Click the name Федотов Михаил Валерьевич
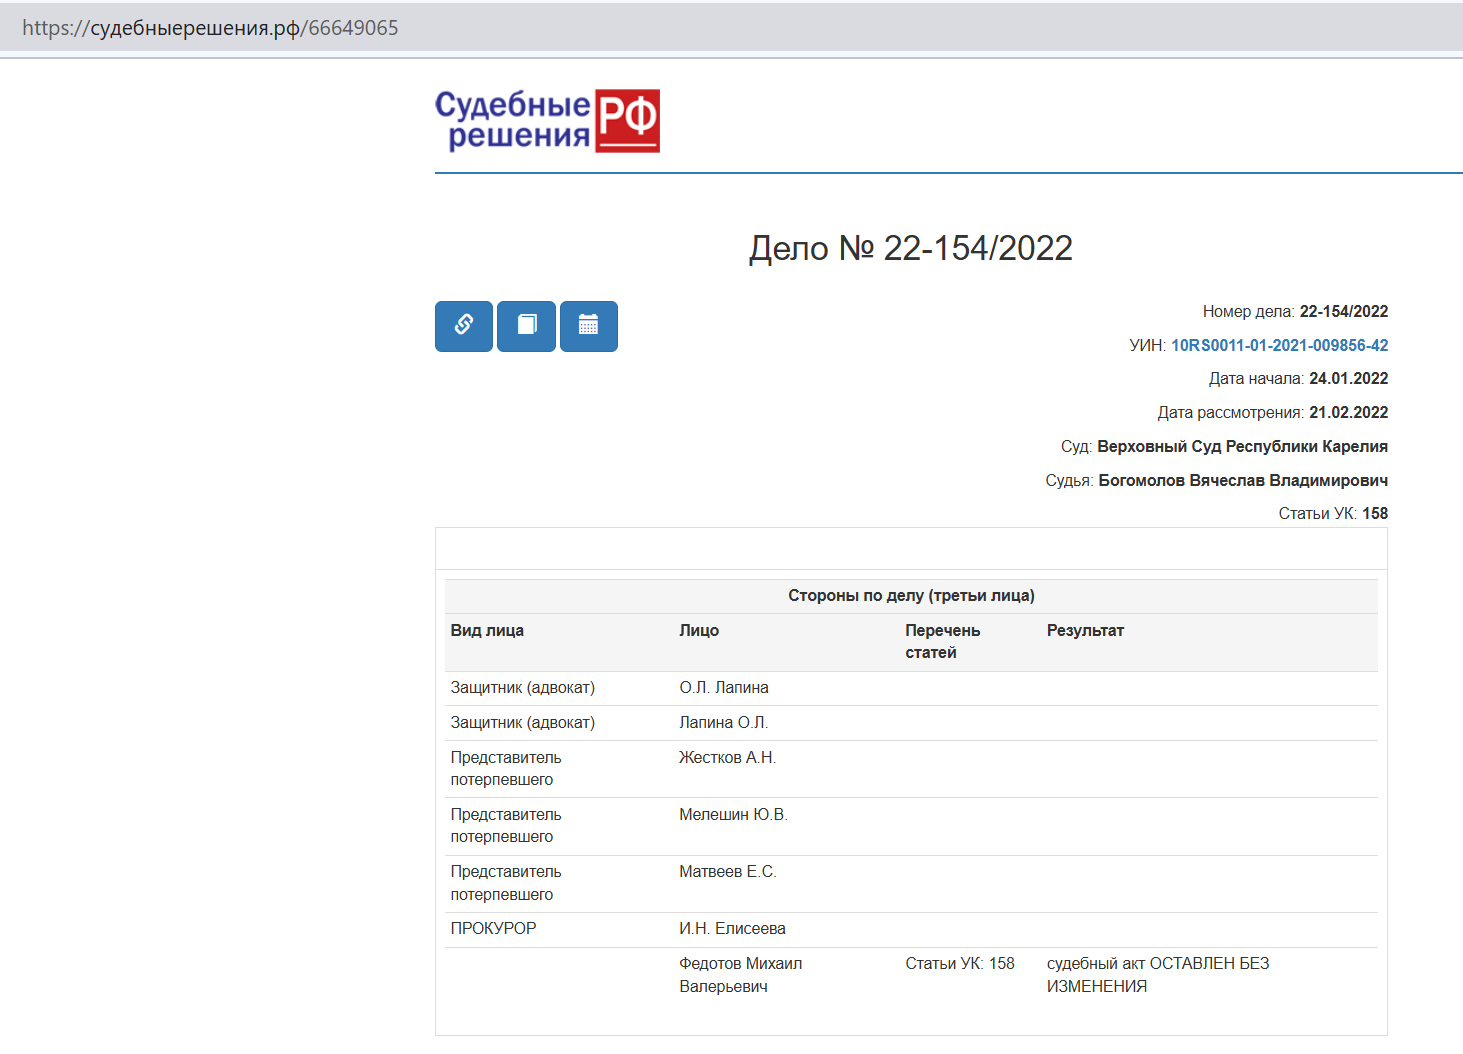Screen dimensions: 1463x1054 pos(740,975)
